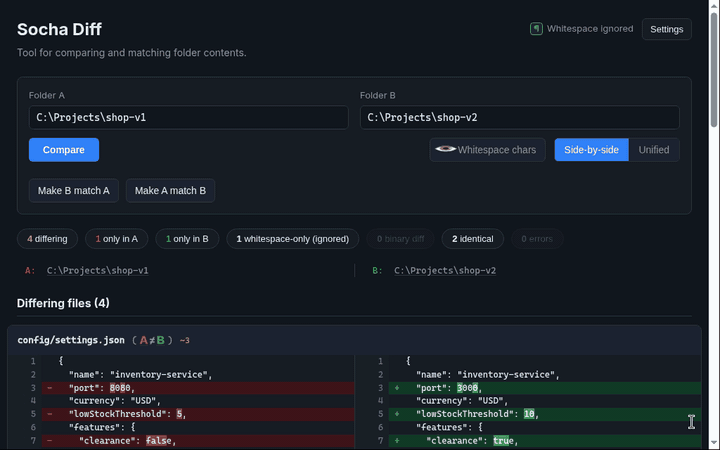Click the minus marker on the port line

(50, 388)
